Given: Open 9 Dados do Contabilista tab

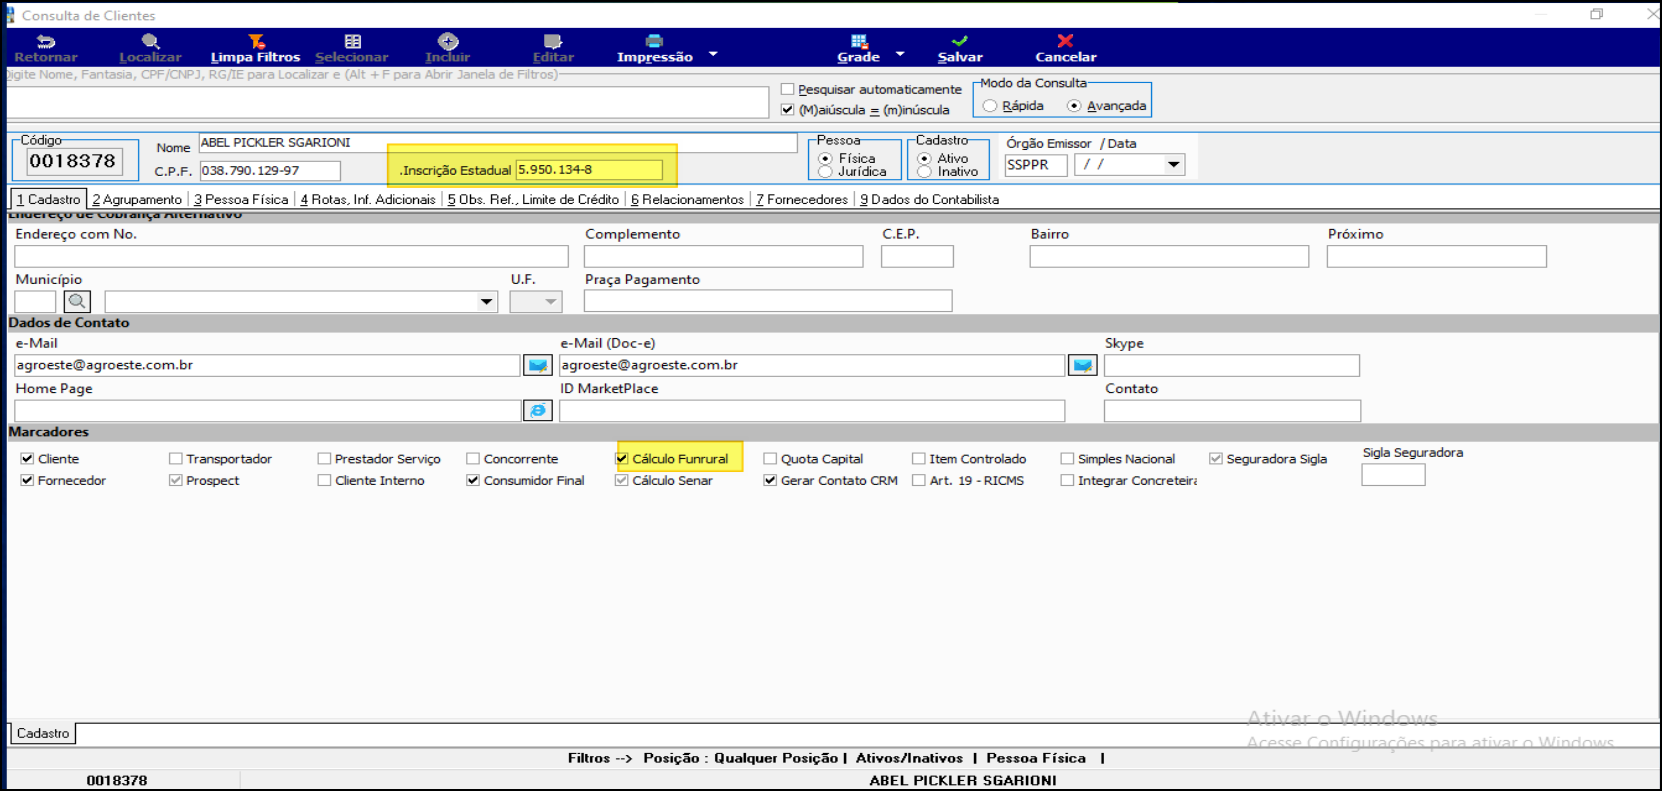Looking at the screenshot, I should pos(930,199).
